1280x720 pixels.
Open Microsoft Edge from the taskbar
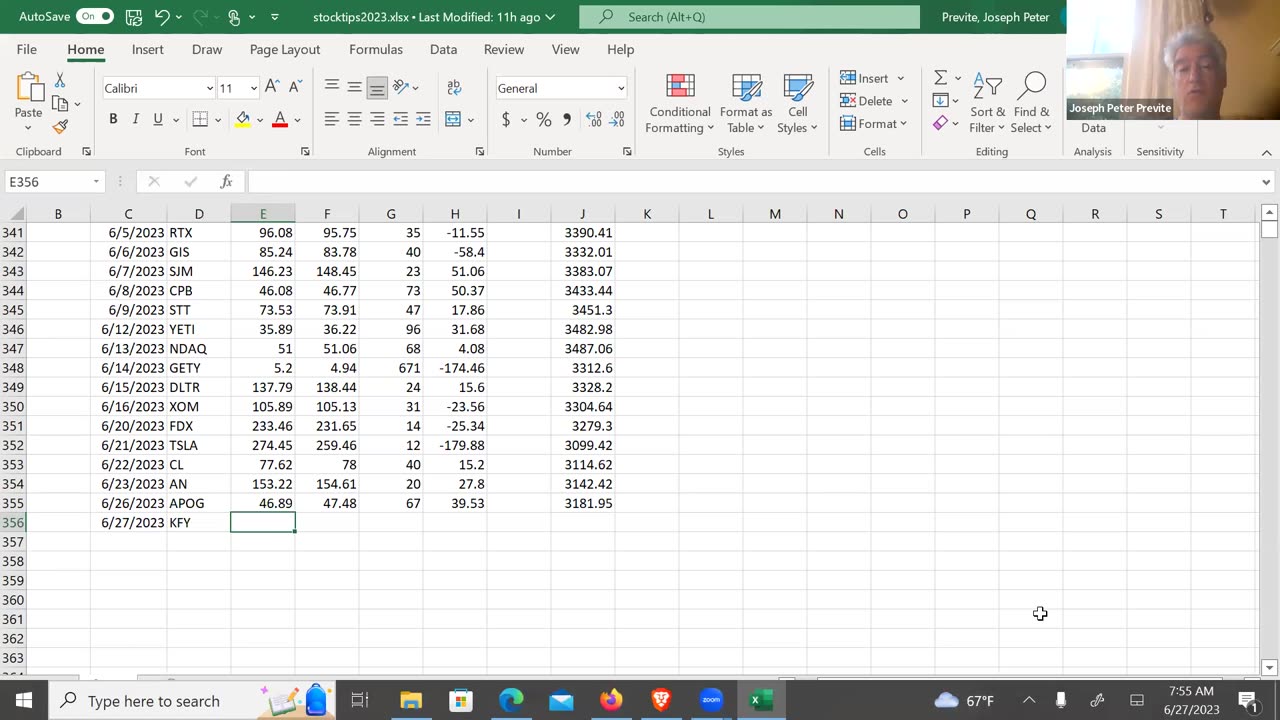pos(511,700)
